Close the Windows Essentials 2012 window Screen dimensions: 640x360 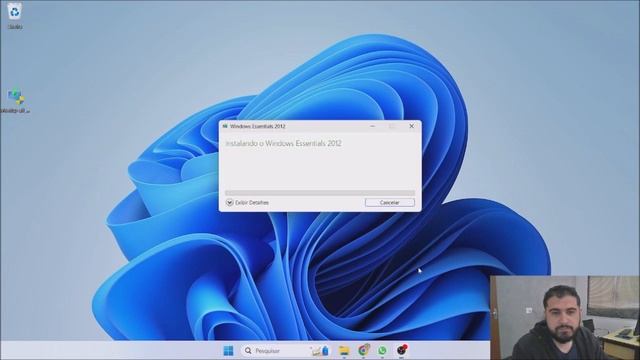(411, 126)
